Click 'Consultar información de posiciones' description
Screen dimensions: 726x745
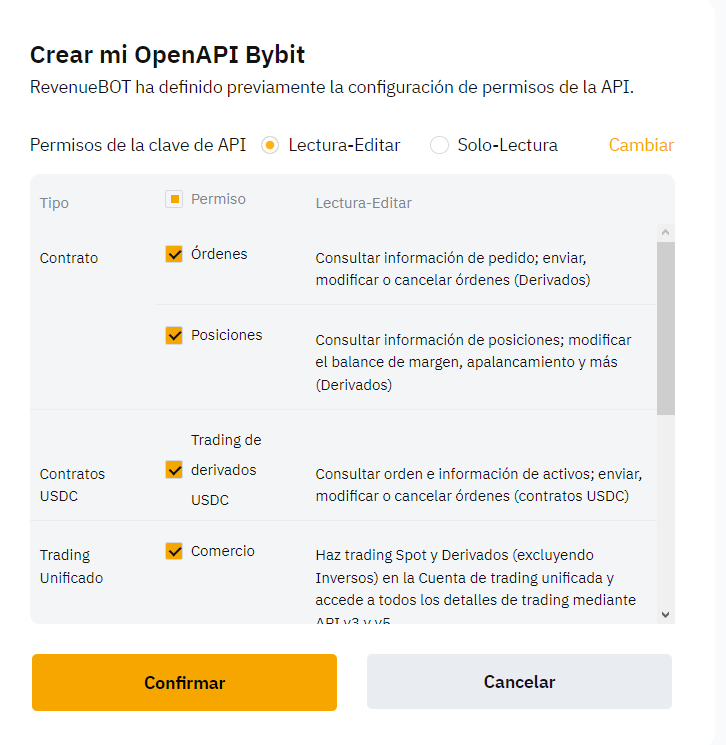pos(473,362)
